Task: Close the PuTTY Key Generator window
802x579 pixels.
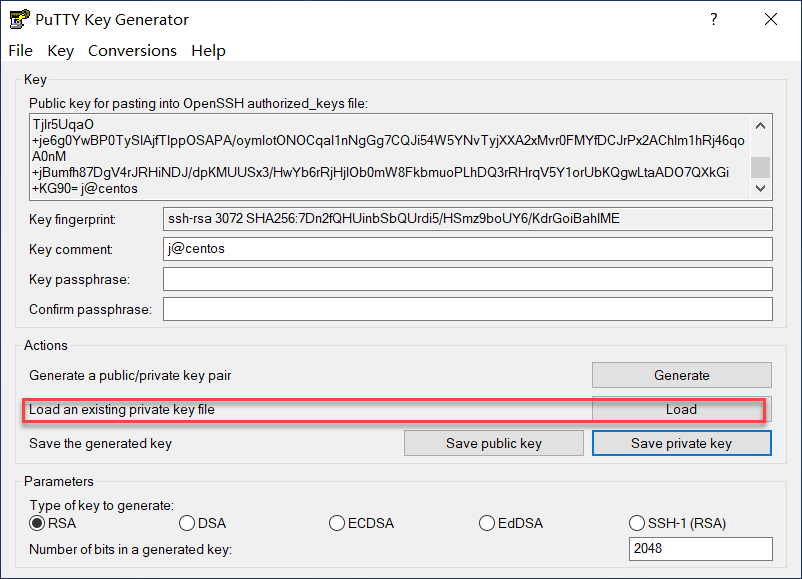Action: coord(771,19)
